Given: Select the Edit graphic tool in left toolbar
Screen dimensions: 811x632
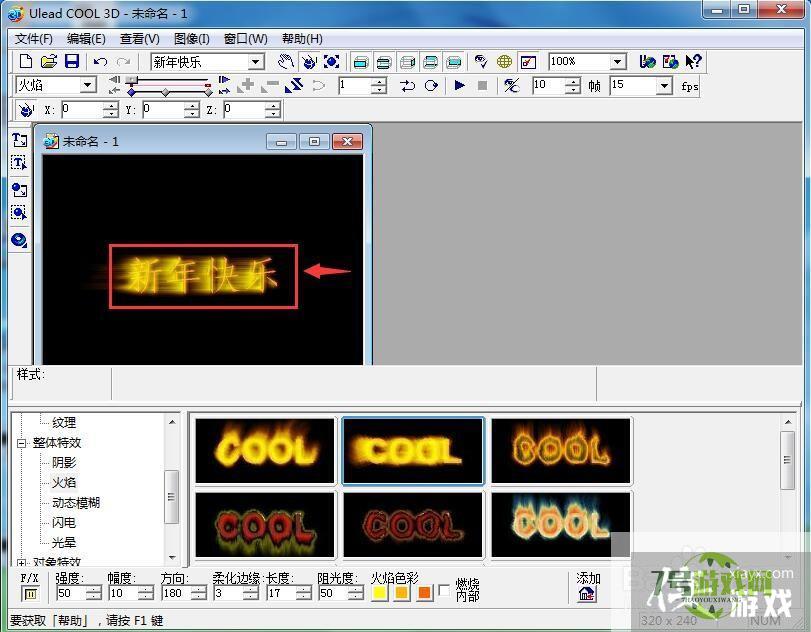Looking at the screenshot, I should [x=20, y=213].
